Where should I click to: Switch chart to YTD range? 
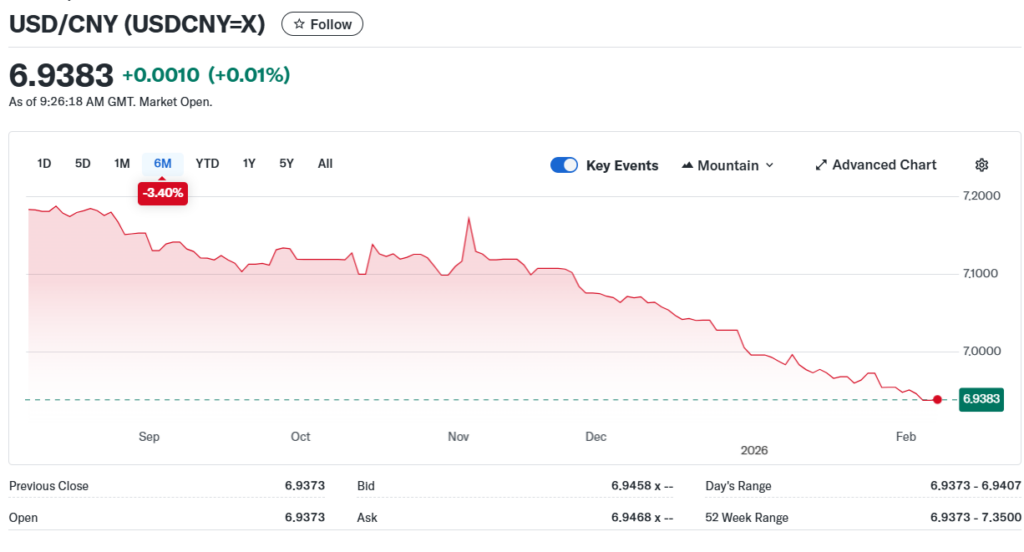pos(207,163)
